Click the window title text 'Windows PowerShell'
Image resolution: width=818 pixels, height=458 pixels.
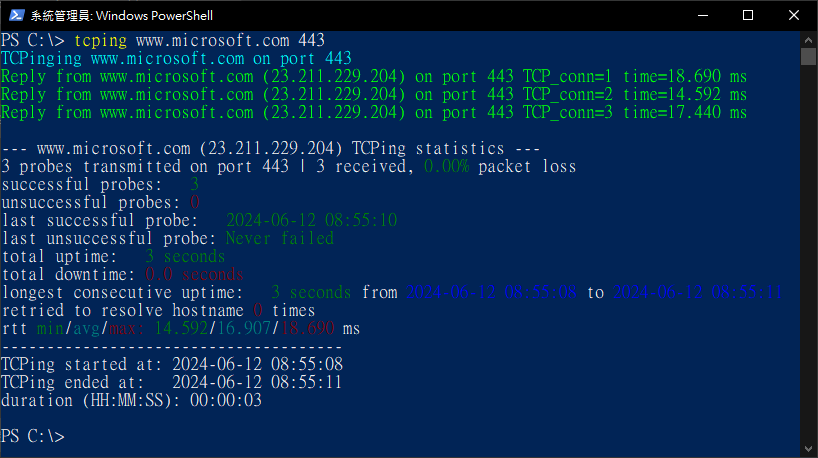tap(154, 16)
